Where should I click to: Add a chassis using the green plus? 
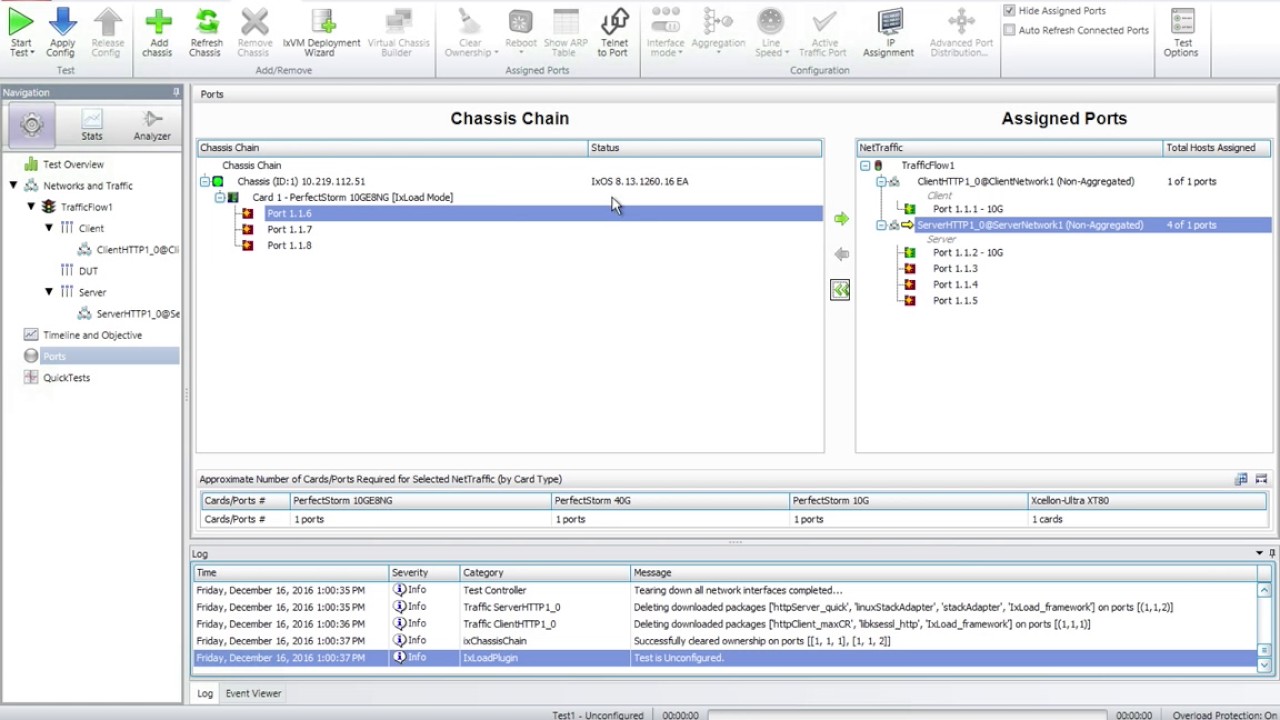click(157, 32)
